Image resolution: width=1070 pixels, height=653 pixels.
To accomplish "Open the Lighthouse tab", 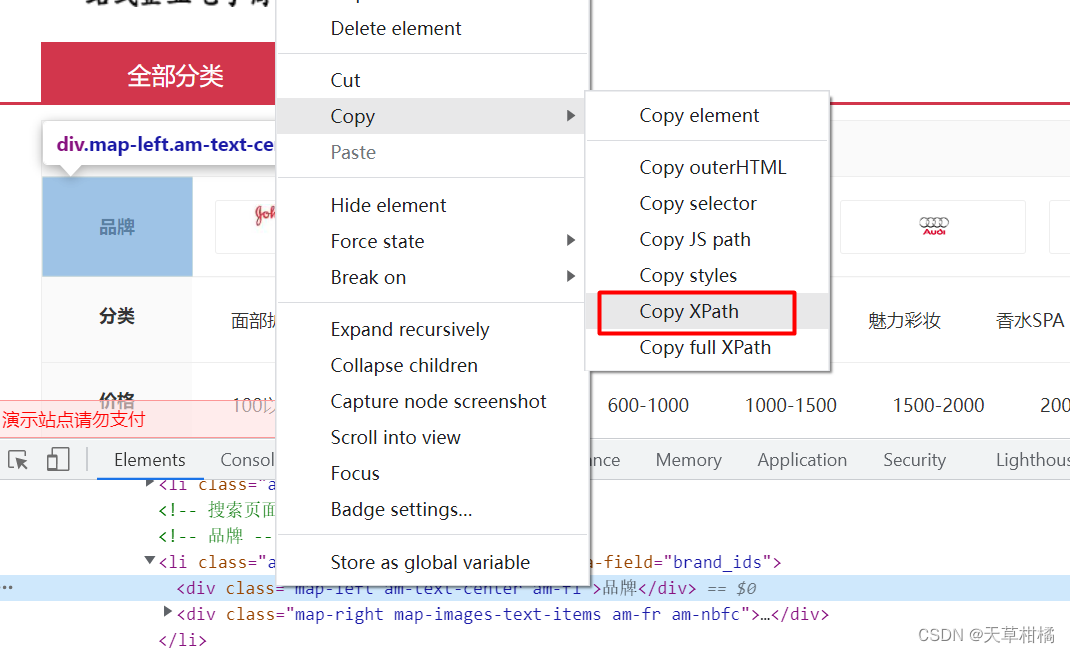I will 1032,460.
